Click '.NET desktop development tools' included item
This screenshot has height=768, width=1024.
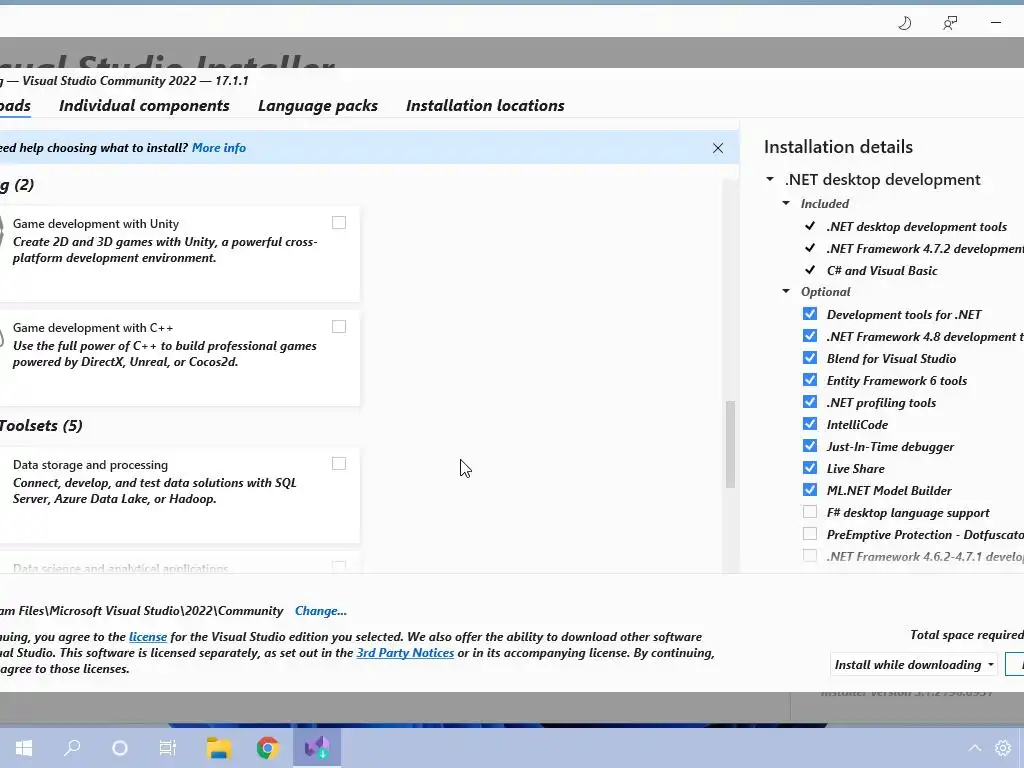pos(916,227)
